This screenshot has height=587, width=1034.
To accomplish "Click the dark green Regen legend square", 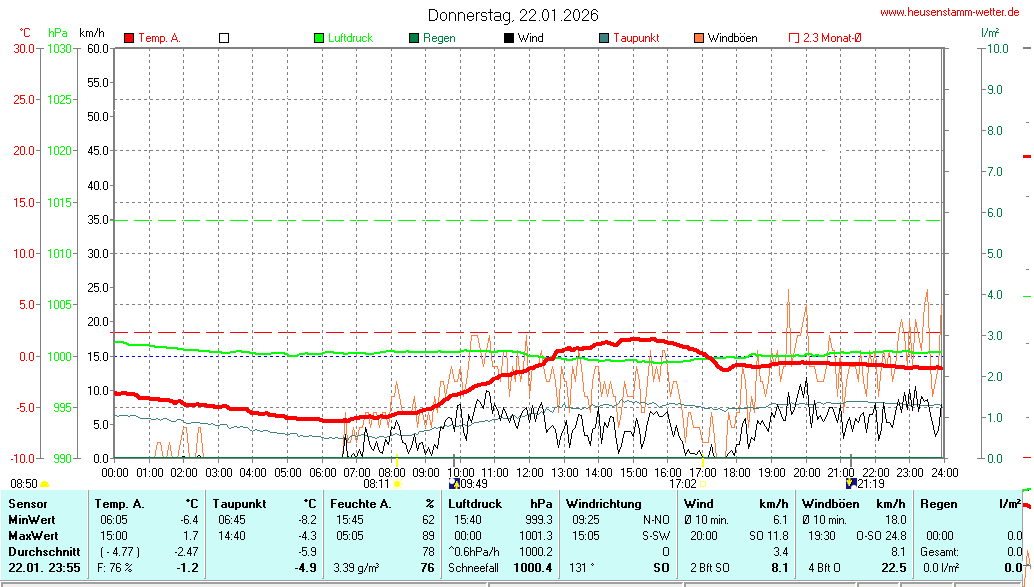I will [x=414, y=38].
